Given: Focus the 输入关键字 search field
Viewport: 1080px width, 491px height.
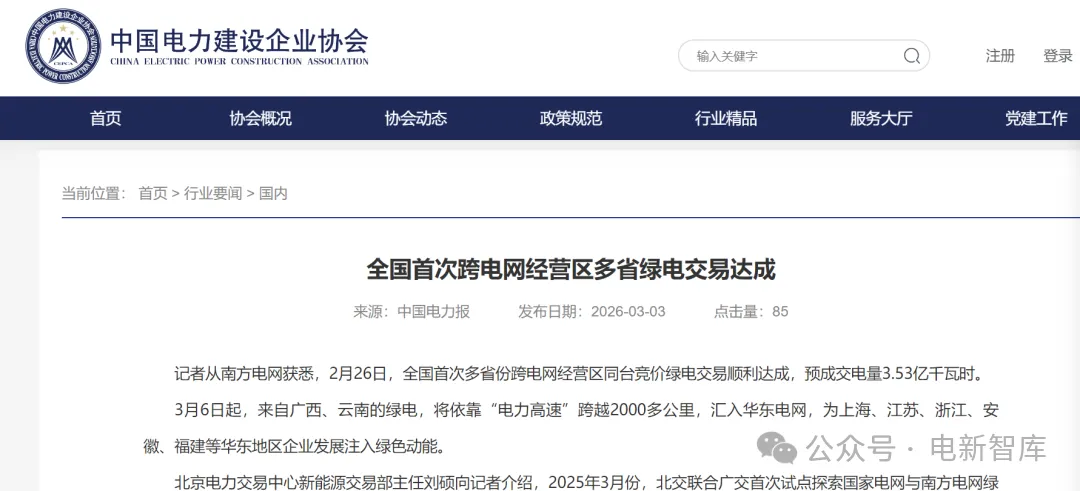Looking at the screenshot, I should (x=804, y=56).
